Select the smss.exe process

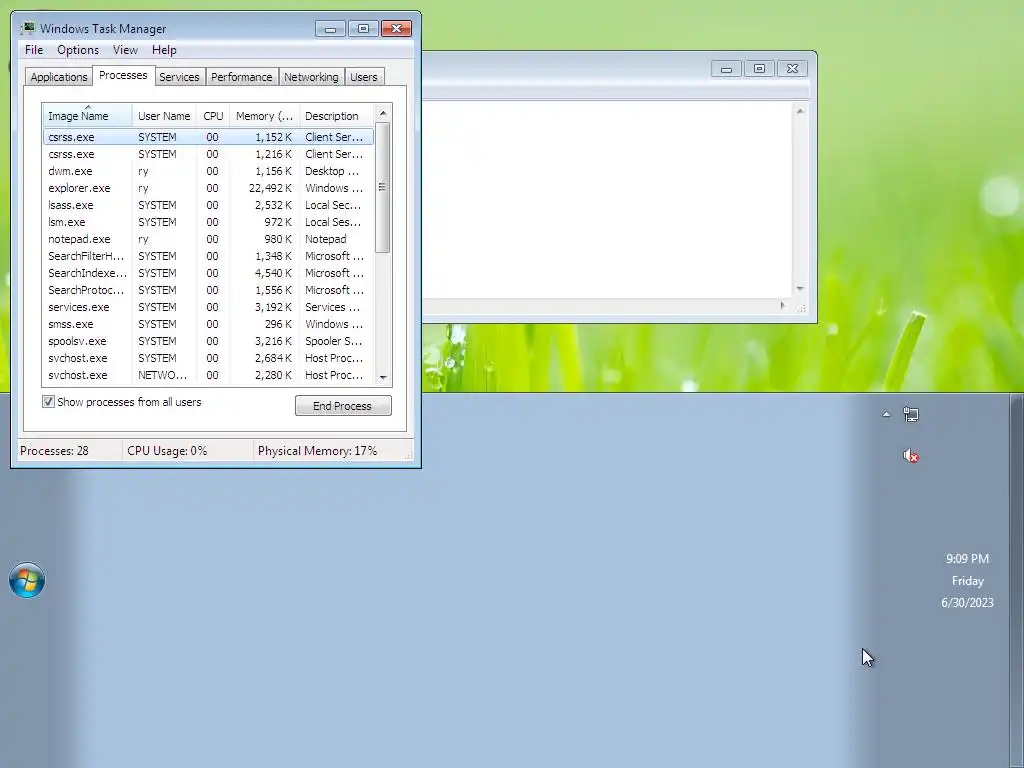point(208,324)
